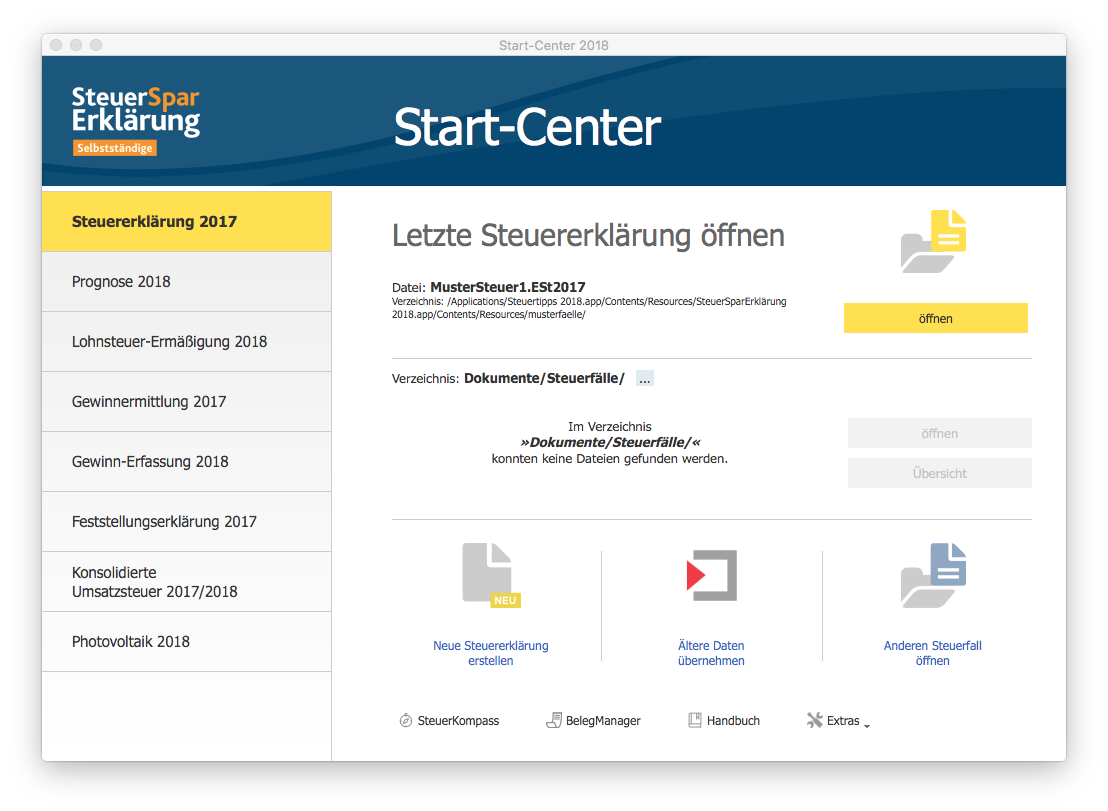The width and height of the screenshot is (1108, 811).
Task: Click the greyed-out öffnen button
Action: [939, 433]
